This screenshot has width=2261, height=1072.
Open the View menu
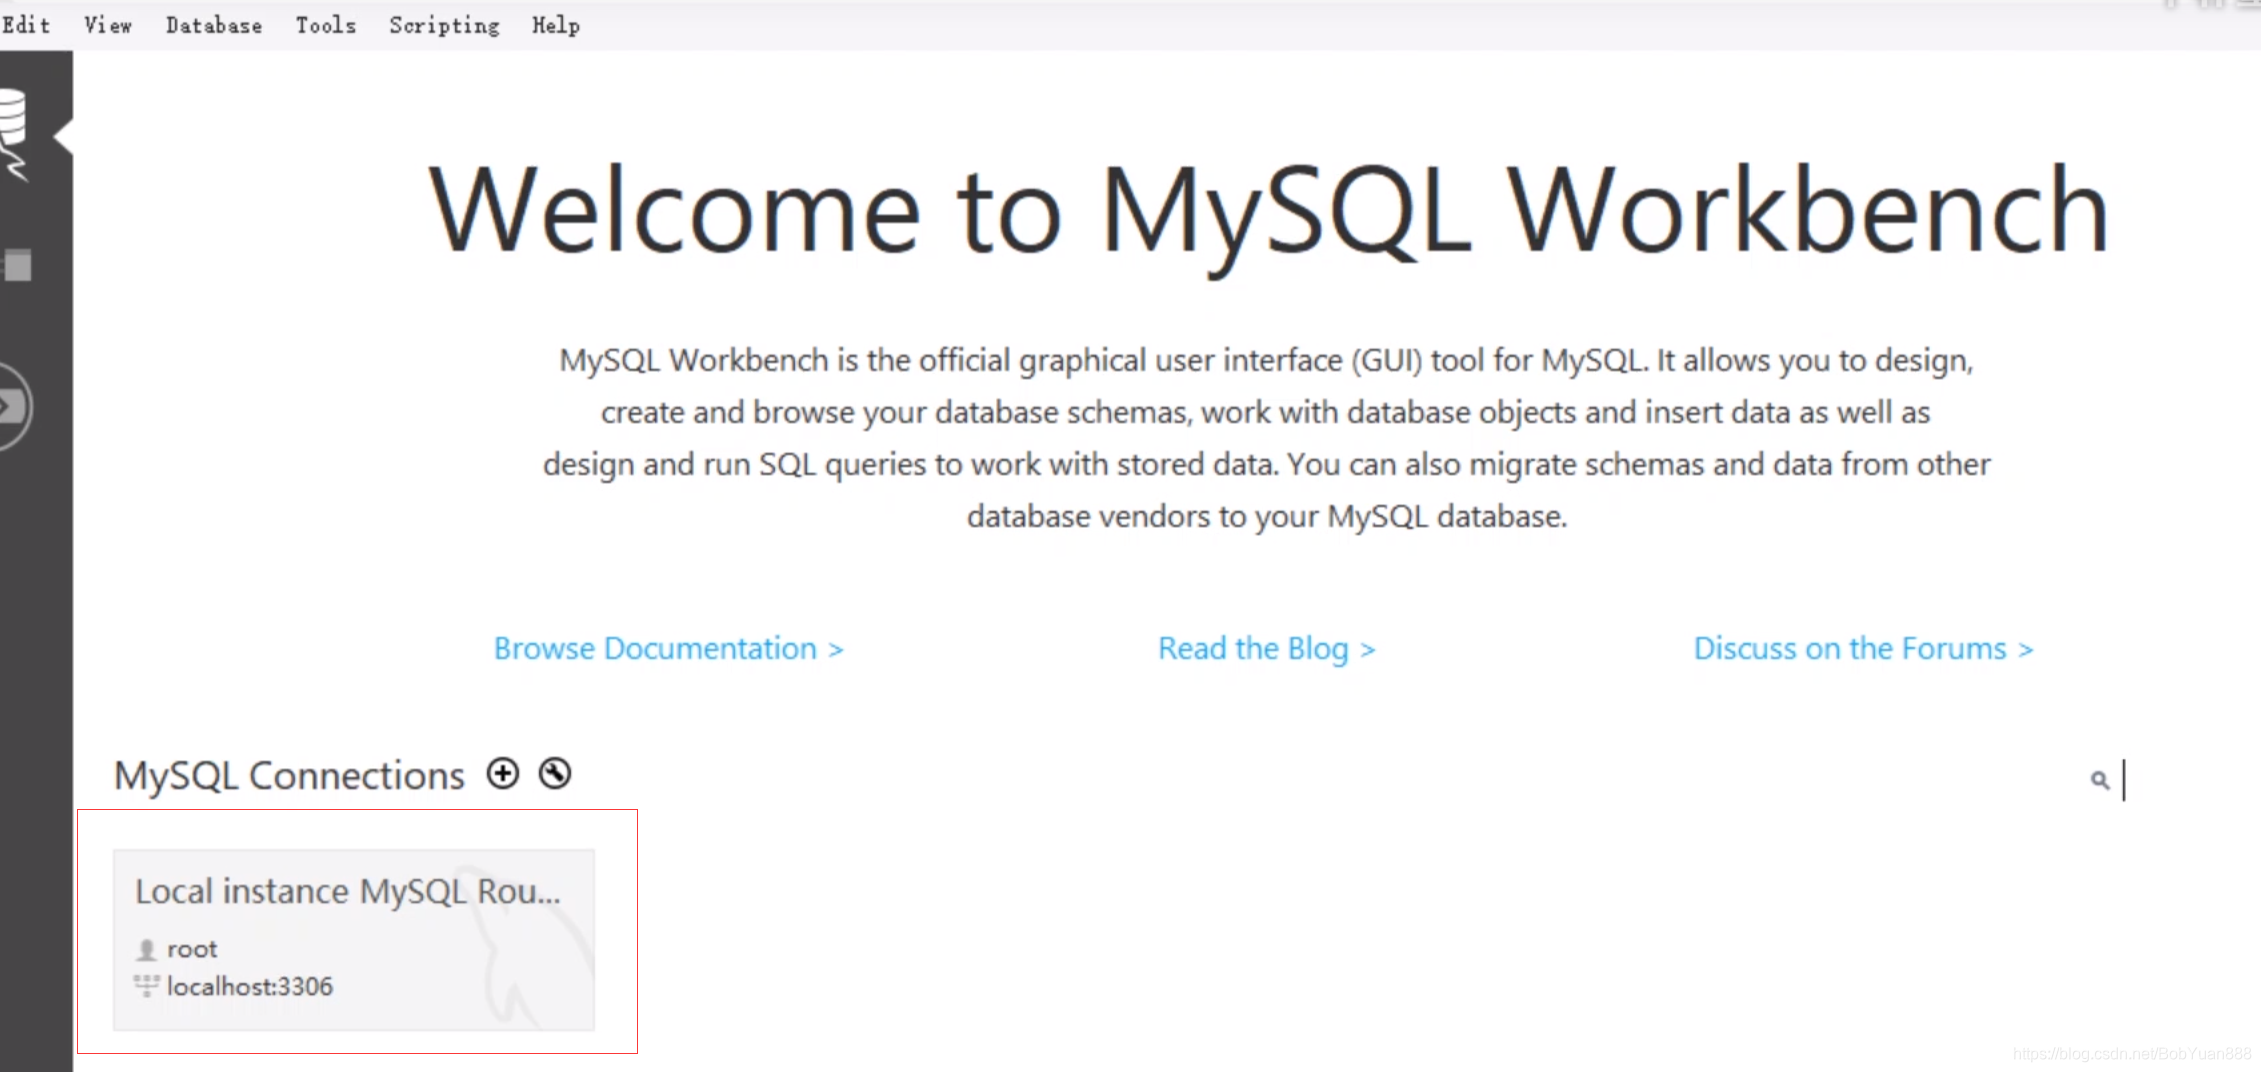click(x=107, y=25)
